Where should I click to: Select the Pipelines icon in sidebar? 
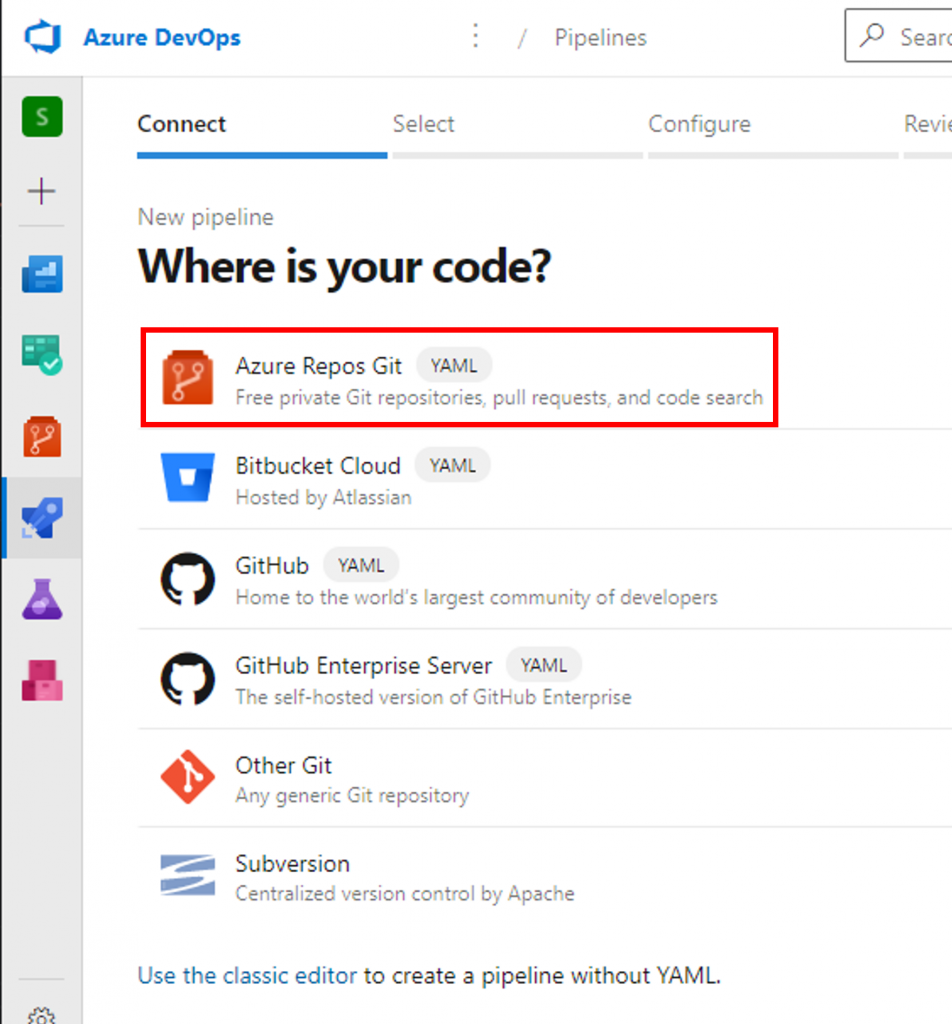42,518
